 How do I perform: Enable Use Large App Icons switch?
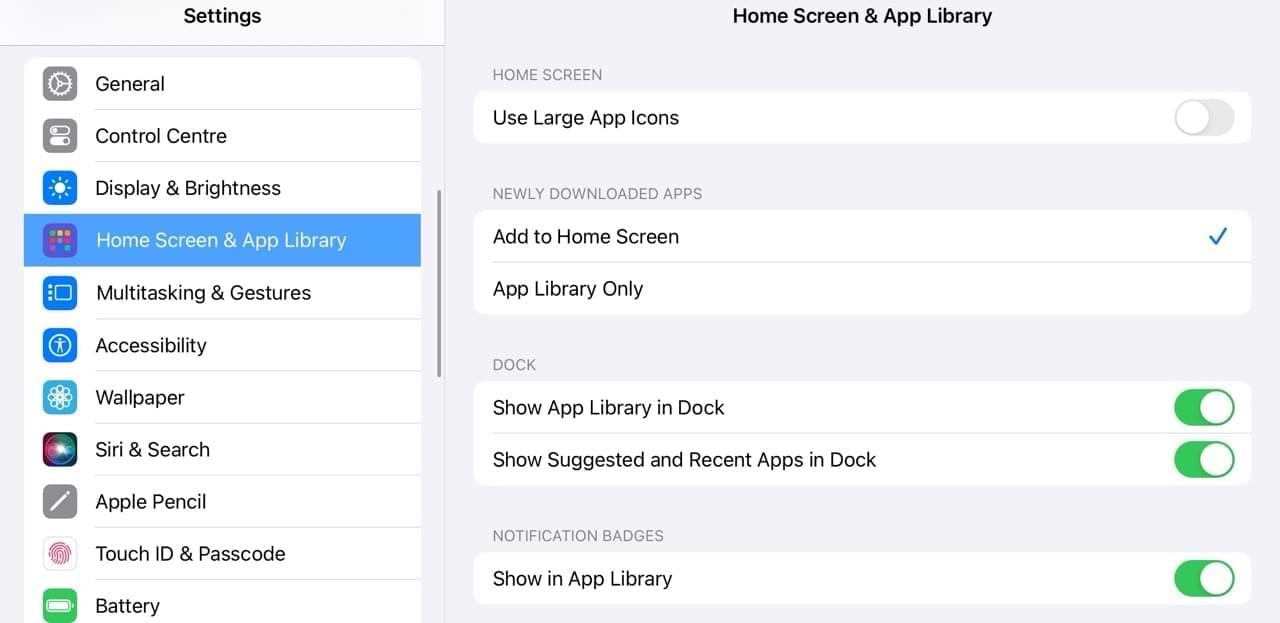coord(1204,118)
